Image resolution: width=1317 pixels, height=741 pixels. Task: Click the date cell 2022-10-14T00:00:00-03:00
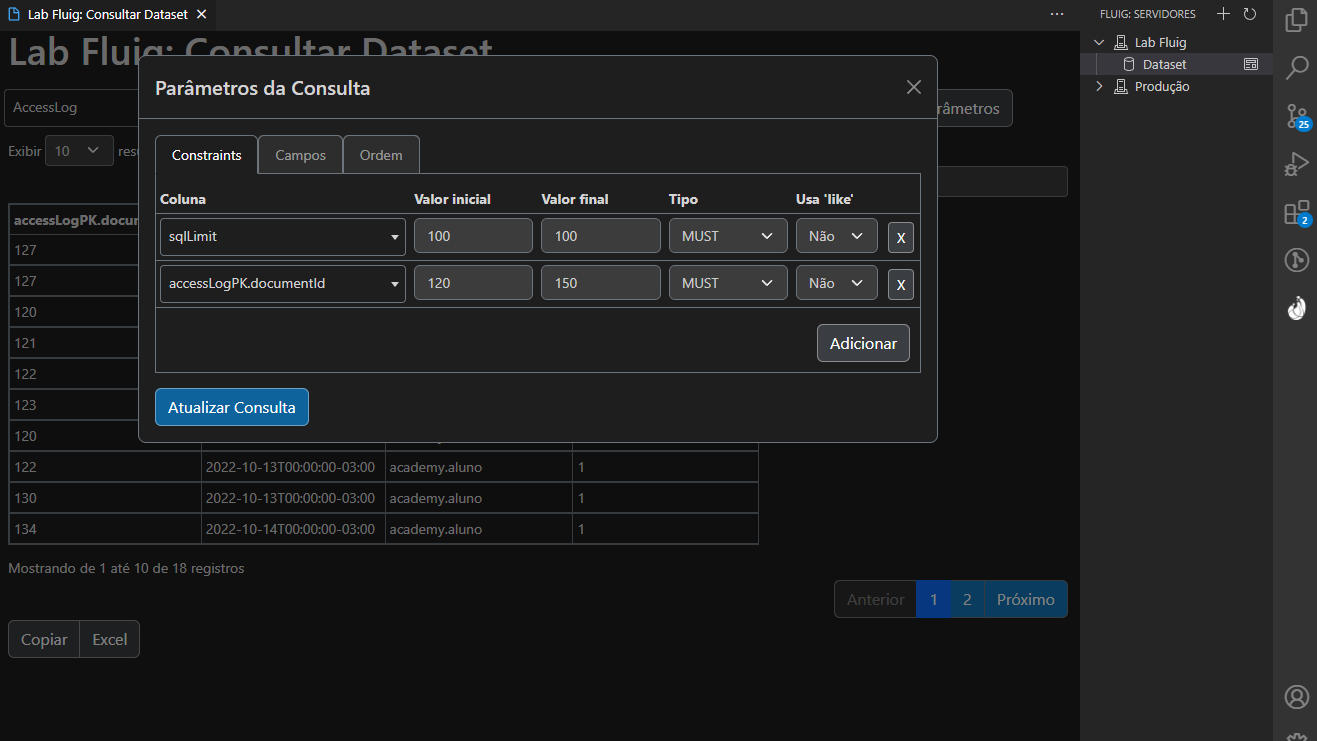pyautogui.click(x=293, y=529)
